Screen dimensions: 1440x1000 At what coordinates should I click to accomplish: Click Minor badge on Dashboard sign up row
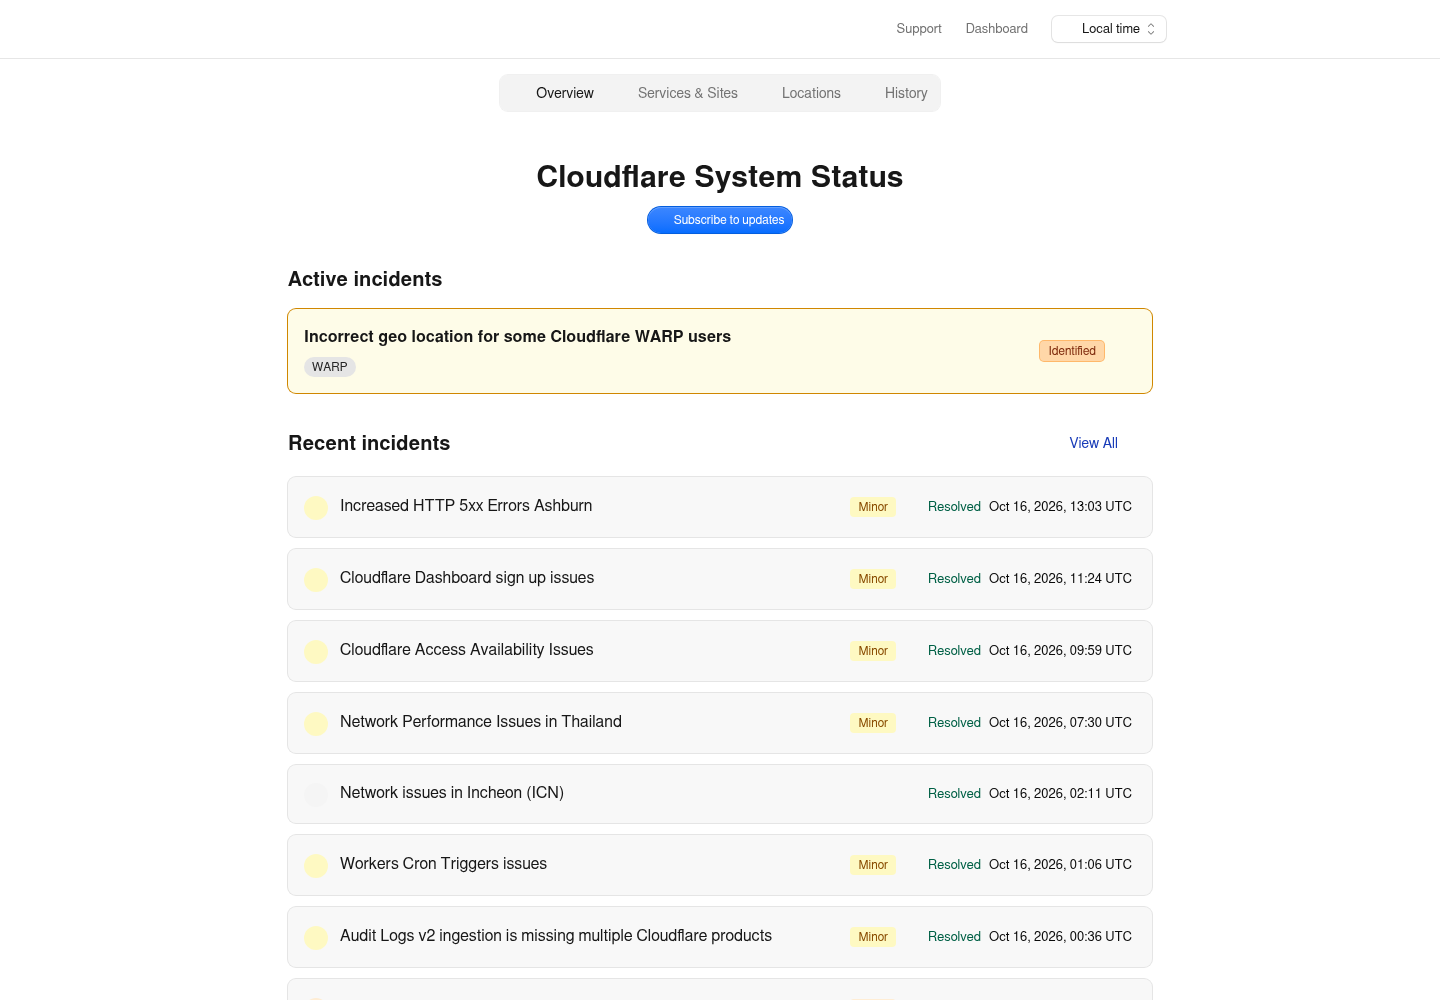tap(873, 579)
